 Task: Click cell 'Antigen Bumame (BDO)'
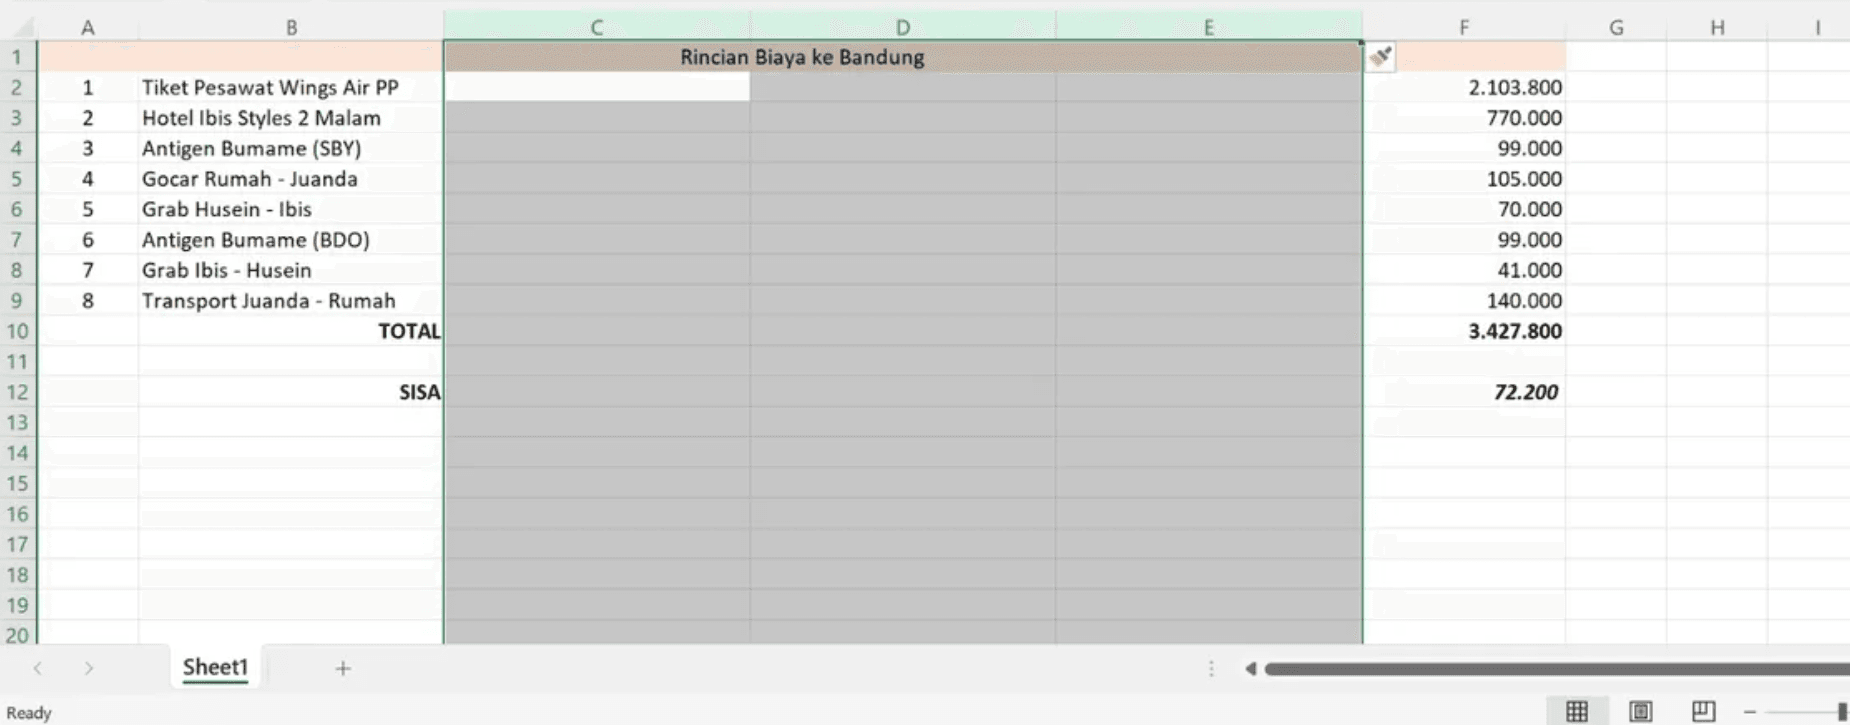[291, 240]
